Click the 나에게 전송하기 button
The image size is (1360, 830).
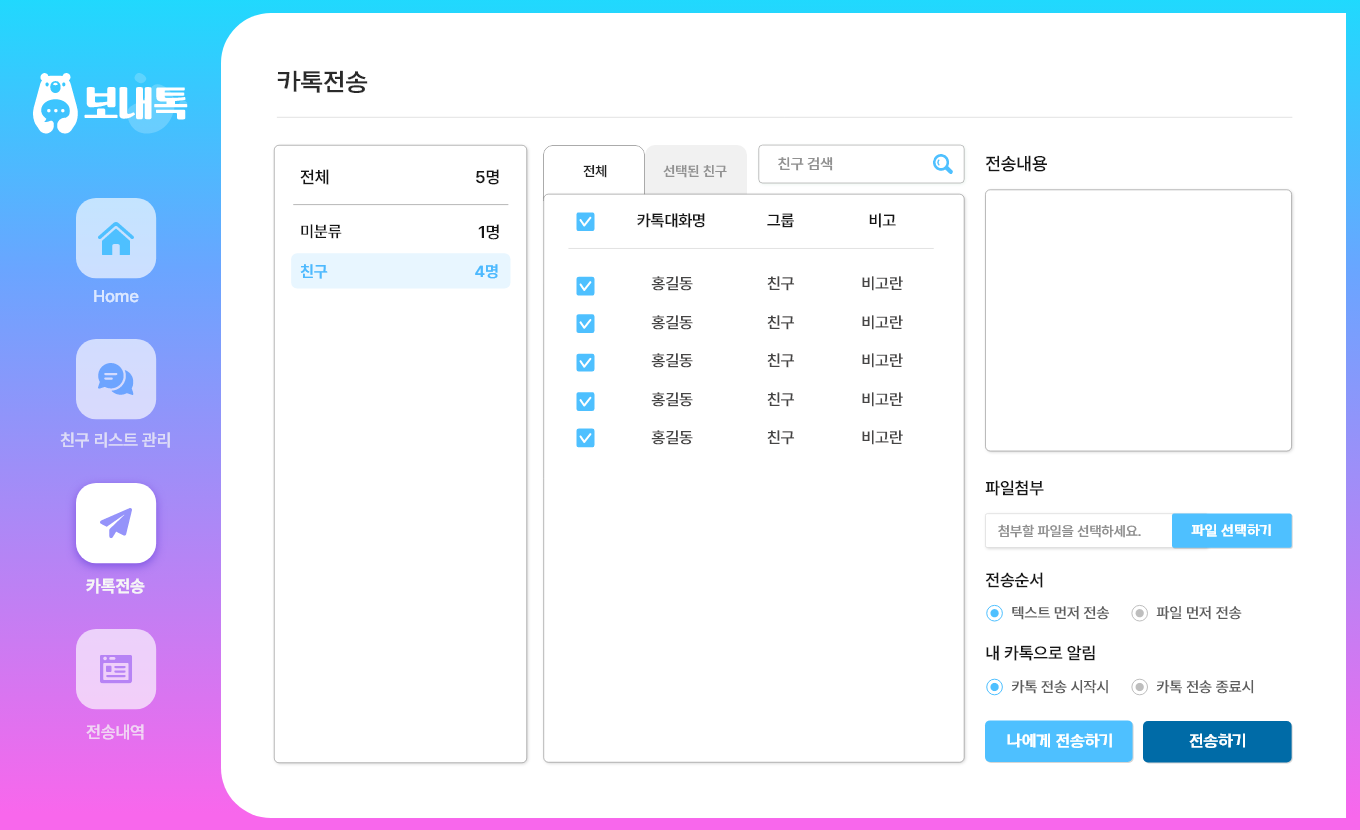[x=1059, y=741]
